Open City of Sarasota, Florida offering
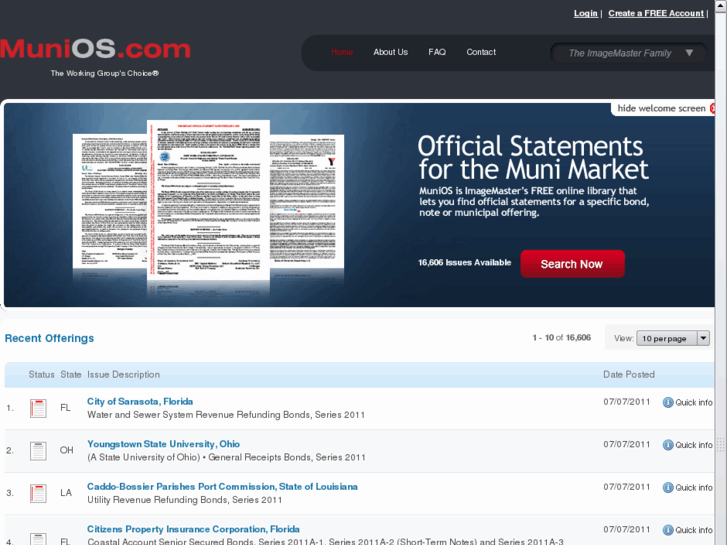Image resolution: width=727 pixels, height=545 pixels. [x=140, y=402]
